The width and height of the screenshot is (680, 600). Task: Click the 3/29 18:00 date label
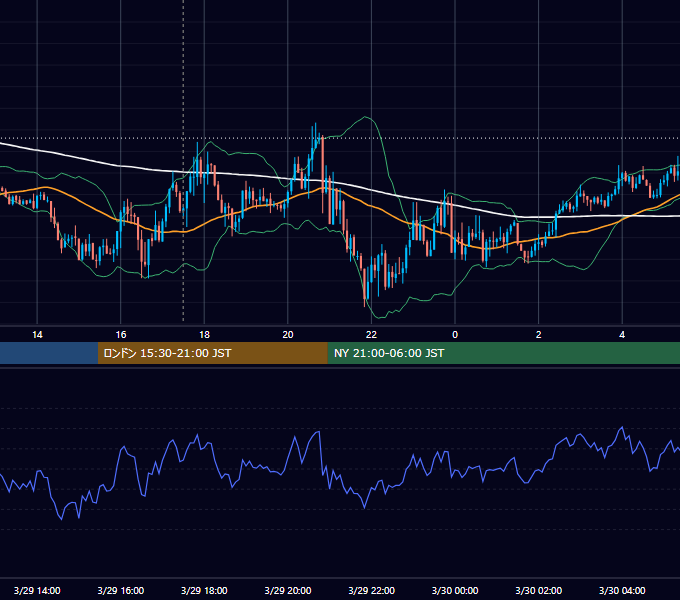[x=204, y=590]
